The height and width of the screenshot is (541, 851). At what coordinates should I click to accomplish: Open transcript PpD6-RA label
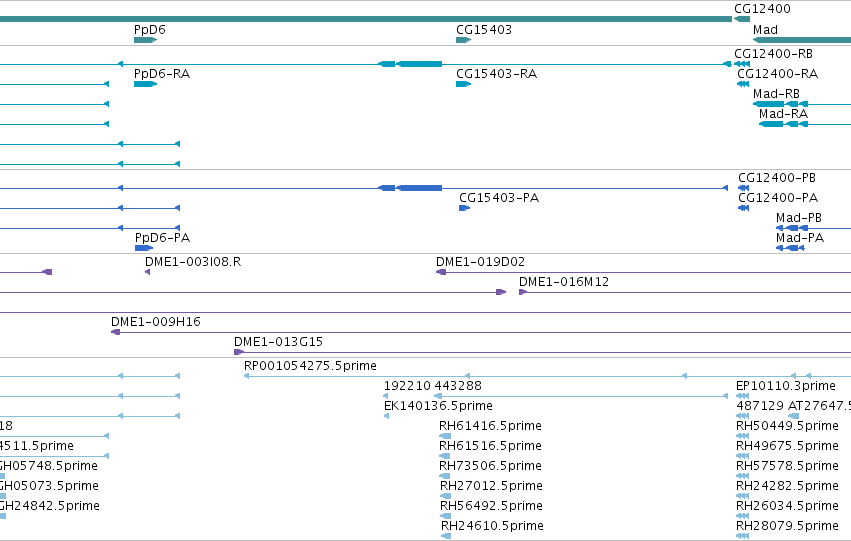(x=162, y=74)
